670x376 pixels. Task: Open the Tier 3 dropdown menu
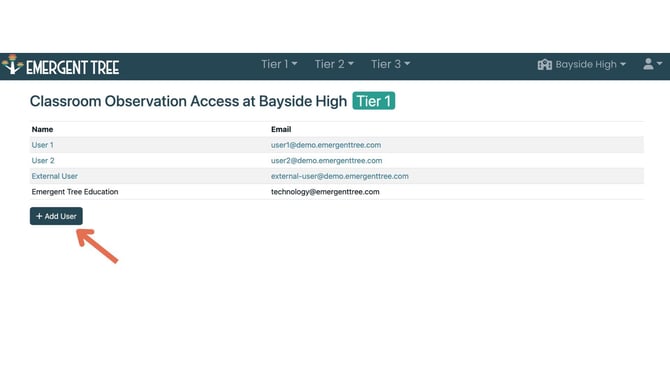click(x=390, y=64)
